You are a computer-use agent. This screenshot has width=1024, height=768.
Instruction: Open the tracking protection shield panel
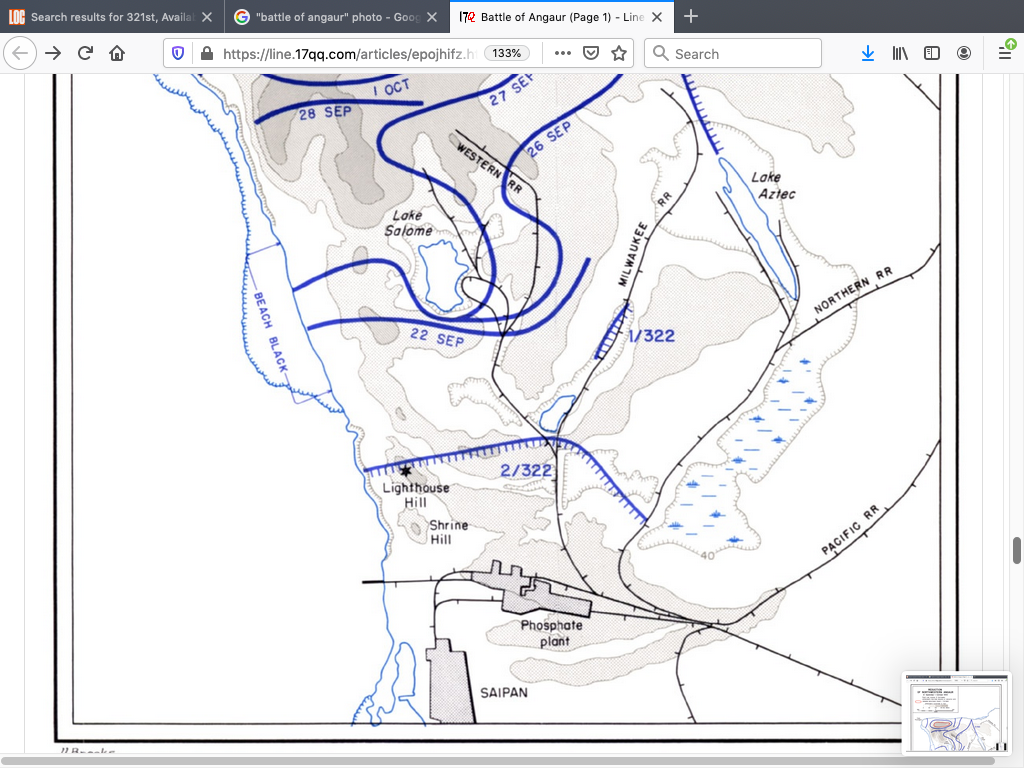coord(179,54)
